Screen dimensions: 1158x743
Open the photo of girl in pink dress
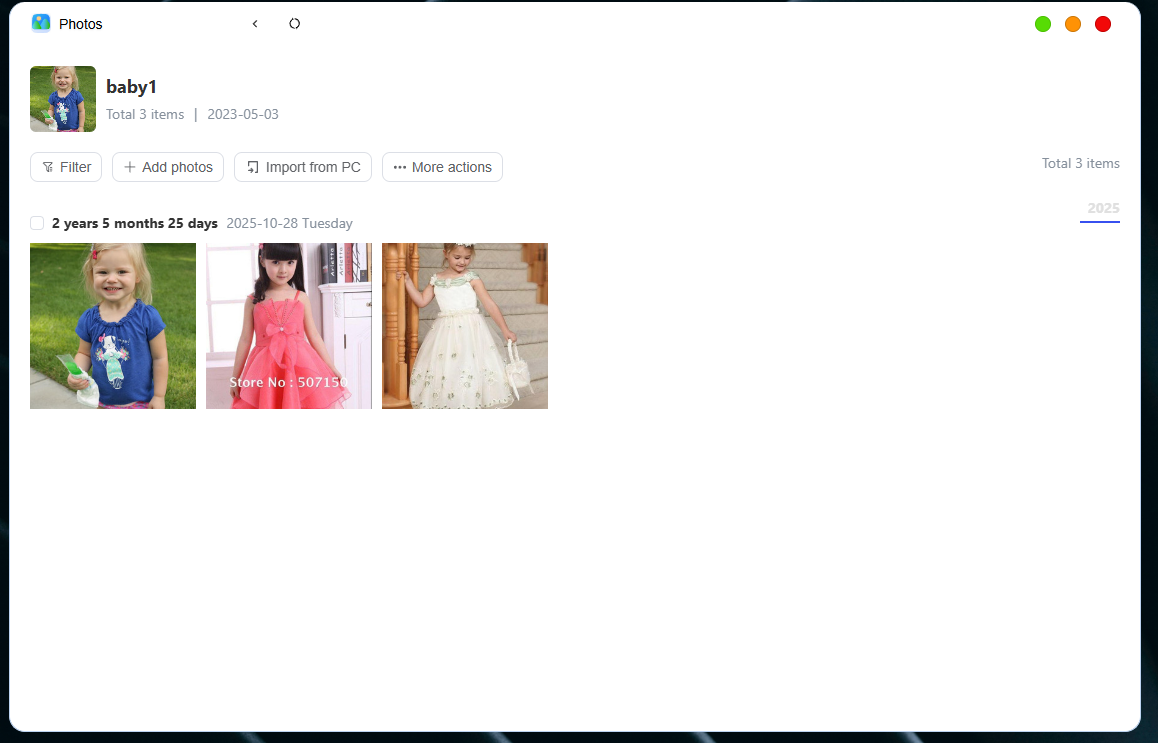289,326
